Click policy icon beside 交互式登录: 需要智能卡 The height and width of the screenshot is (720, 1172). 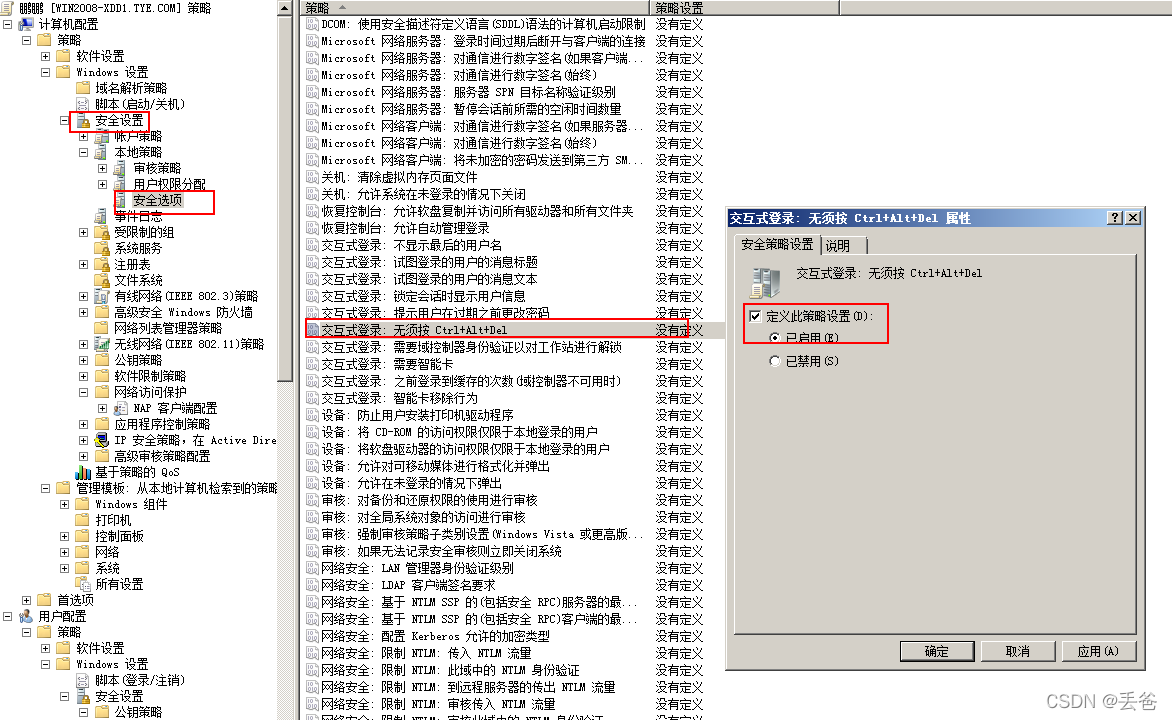(x=312, y=364)
